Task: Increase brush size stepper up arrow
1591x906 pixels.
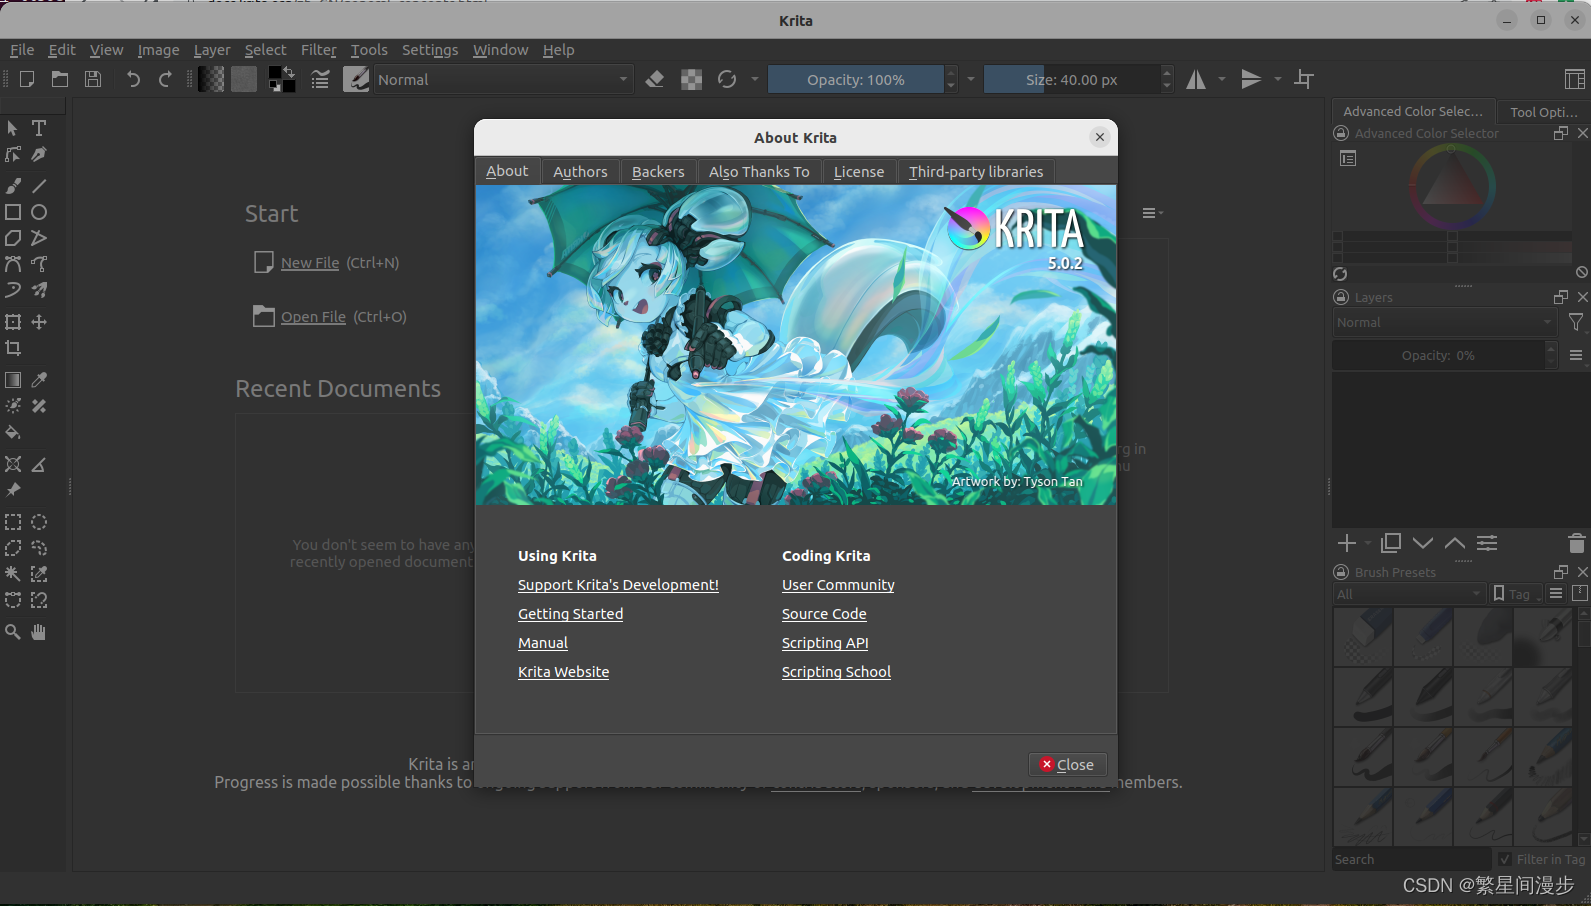Action: coord(1167,73)
